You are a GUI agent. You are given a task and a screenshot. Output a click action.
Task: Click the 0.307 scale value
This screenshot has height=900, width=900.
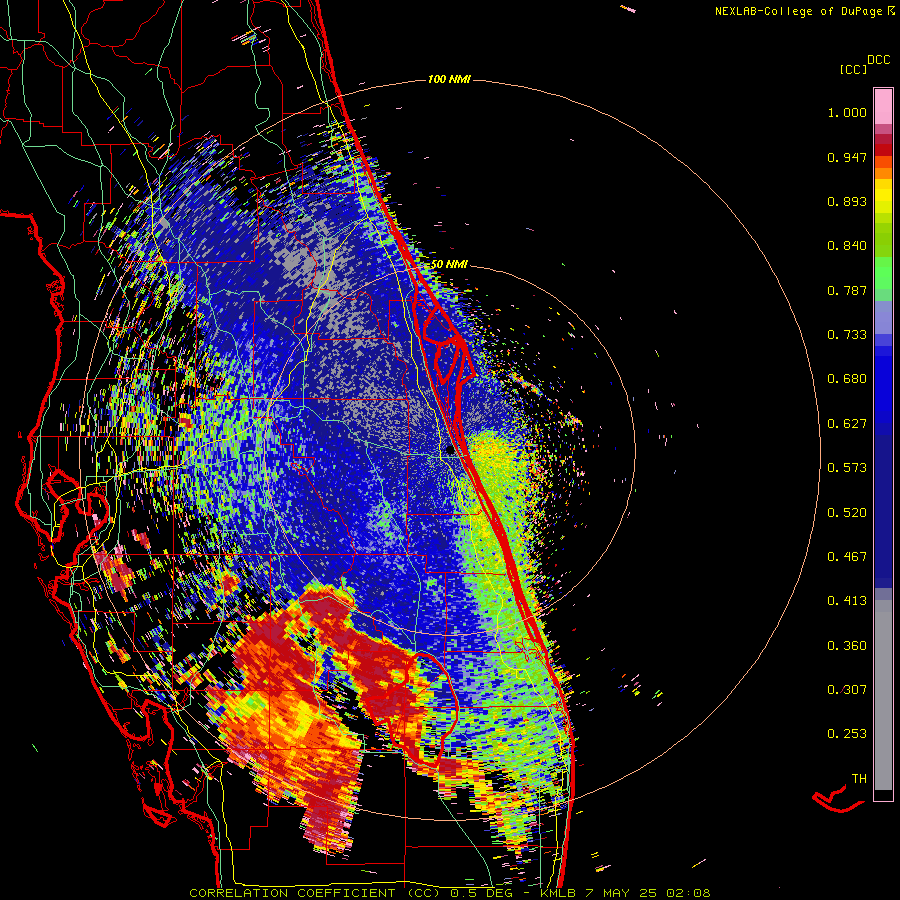pos(847,690)
